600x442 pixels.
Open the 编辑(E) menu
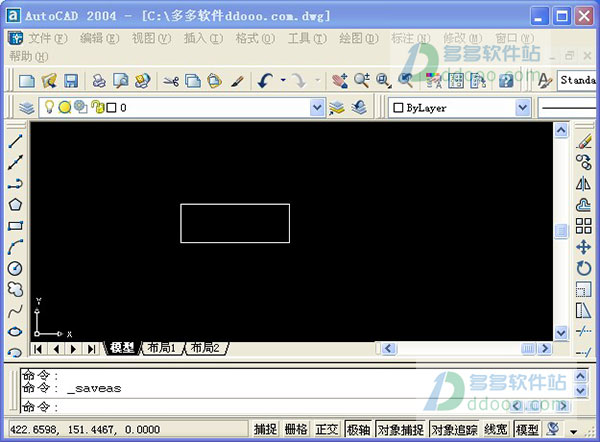pos(99,38)
